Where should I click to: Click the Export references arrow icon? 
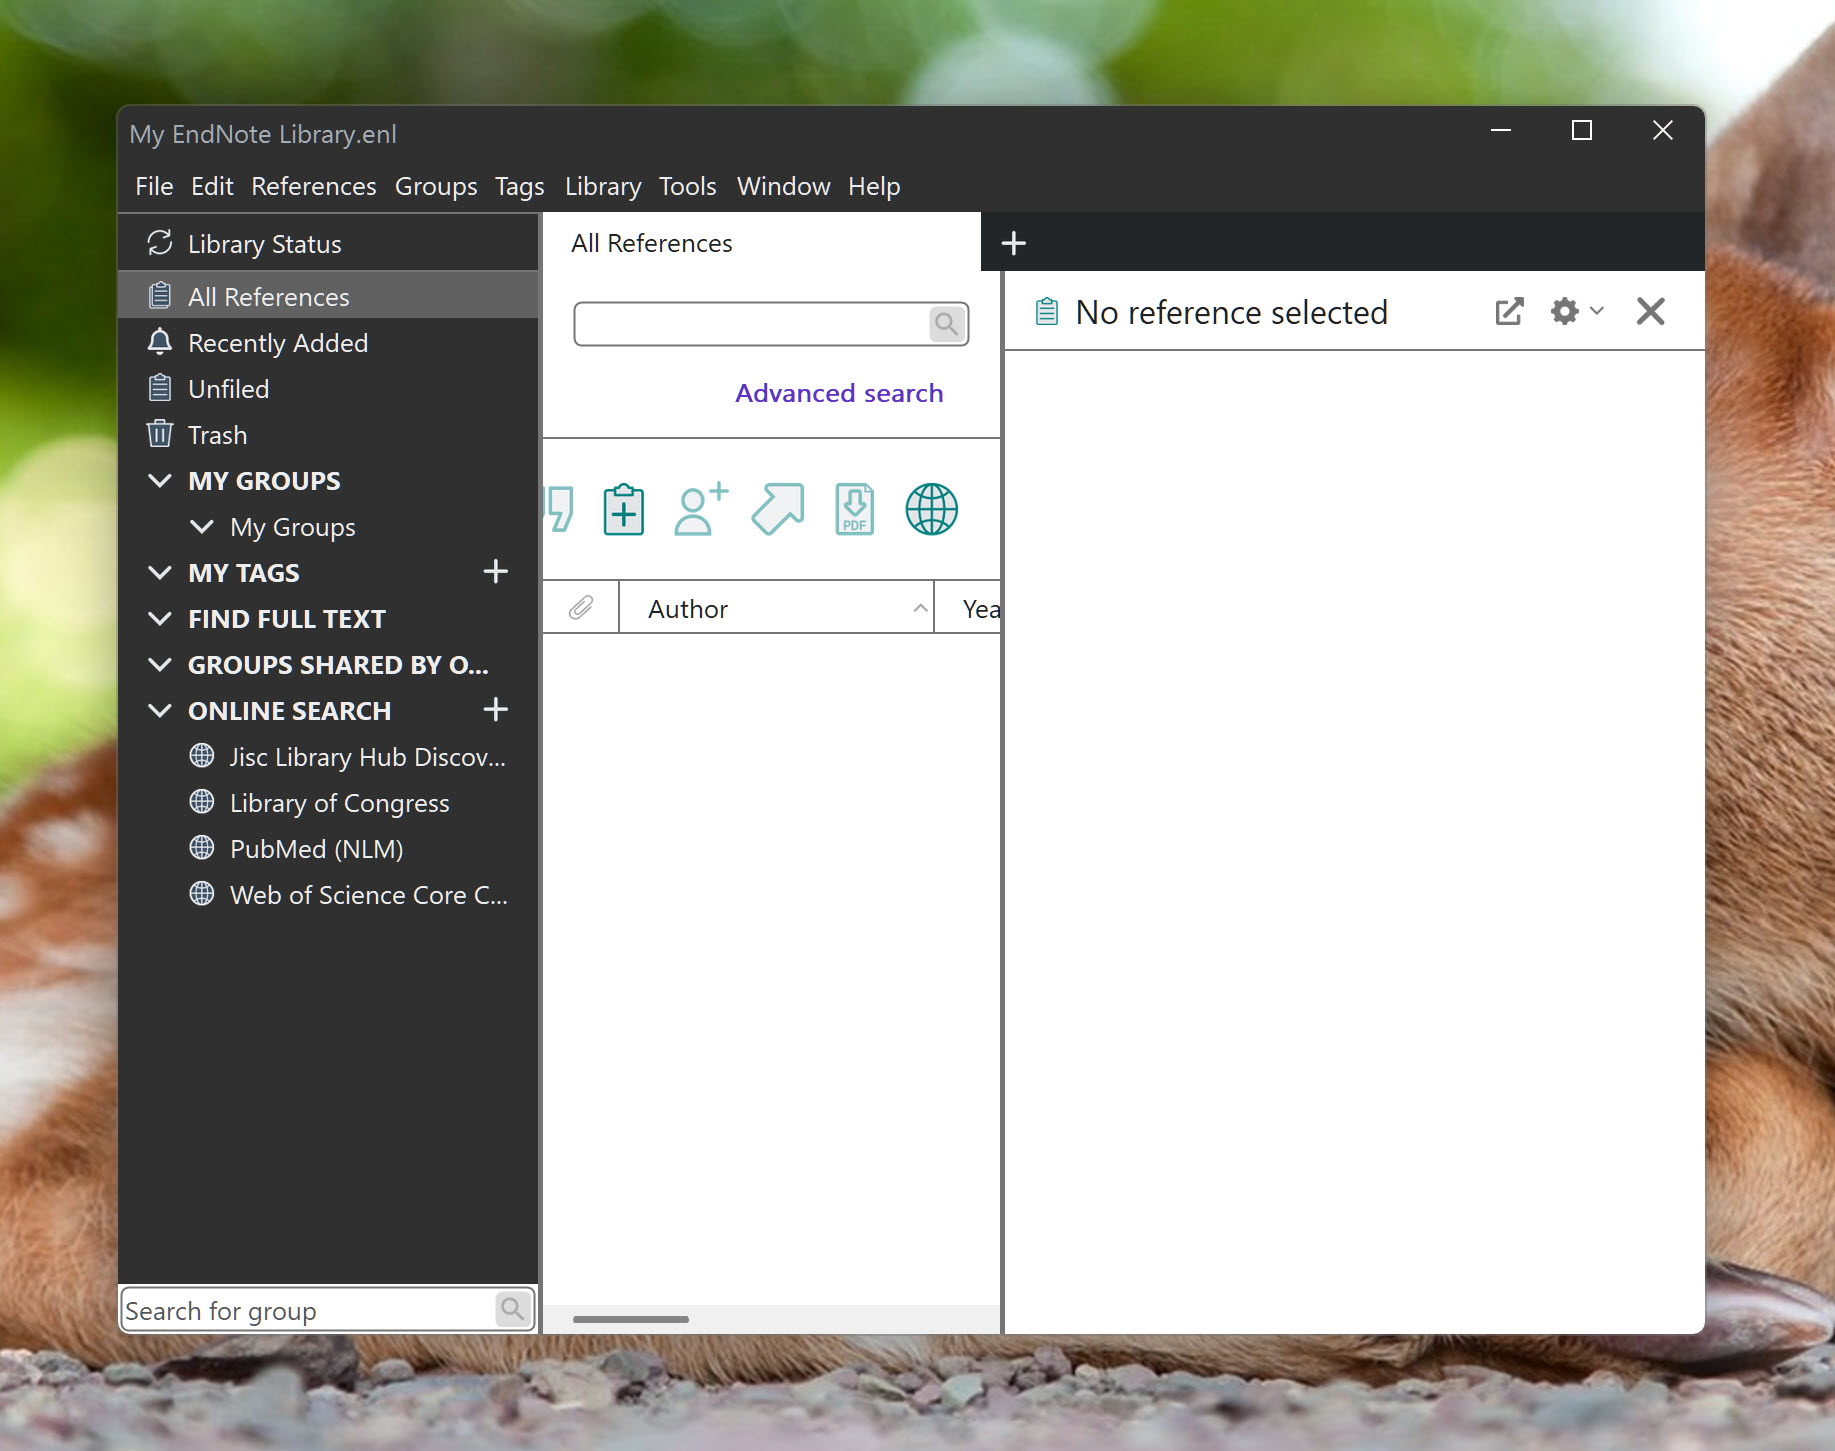778,510
